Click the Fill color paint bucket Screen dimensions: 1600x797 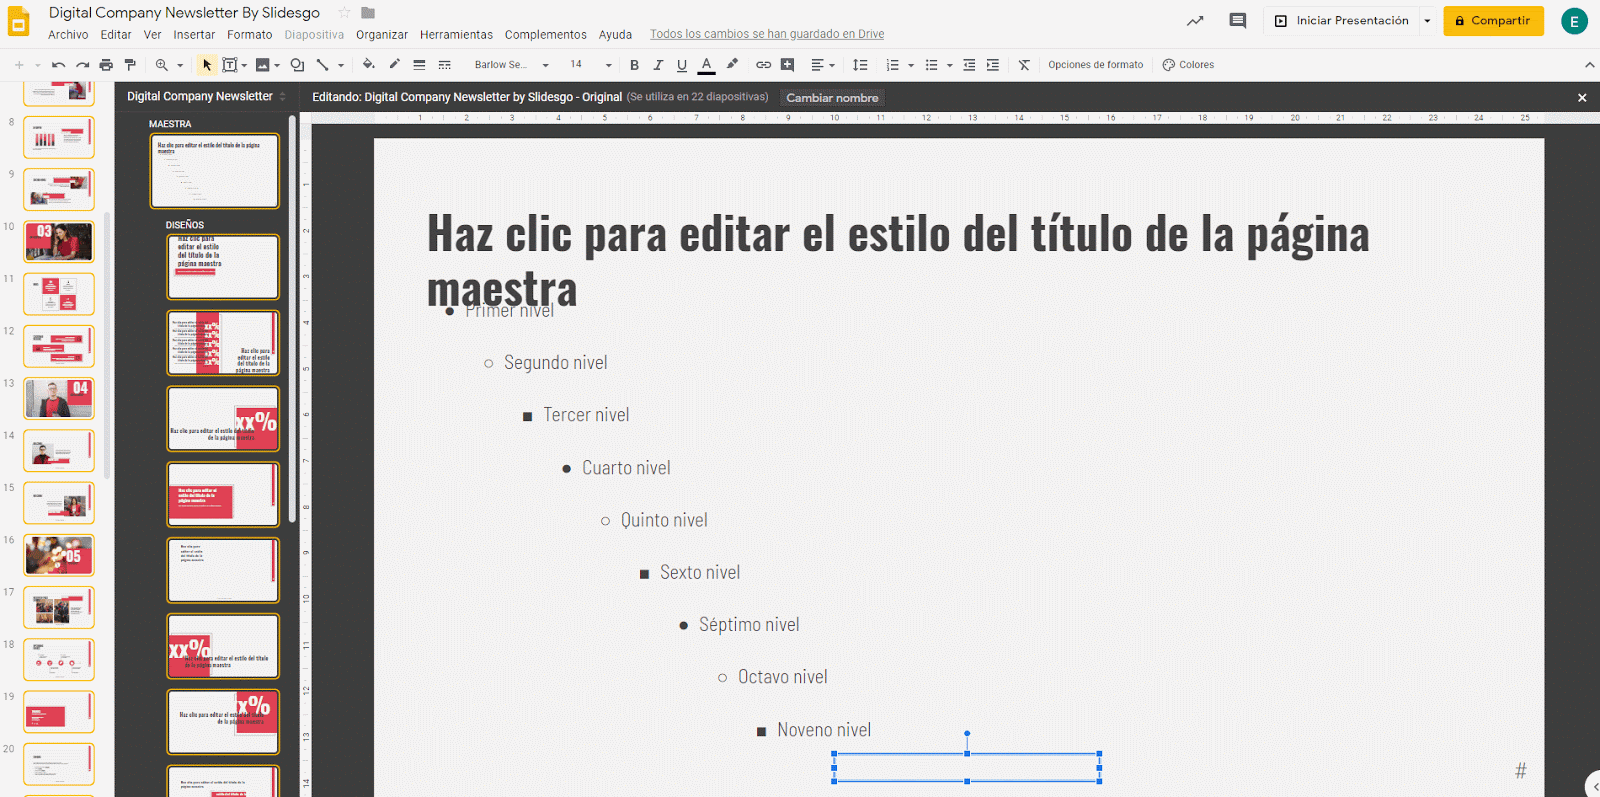click(368, 65)
